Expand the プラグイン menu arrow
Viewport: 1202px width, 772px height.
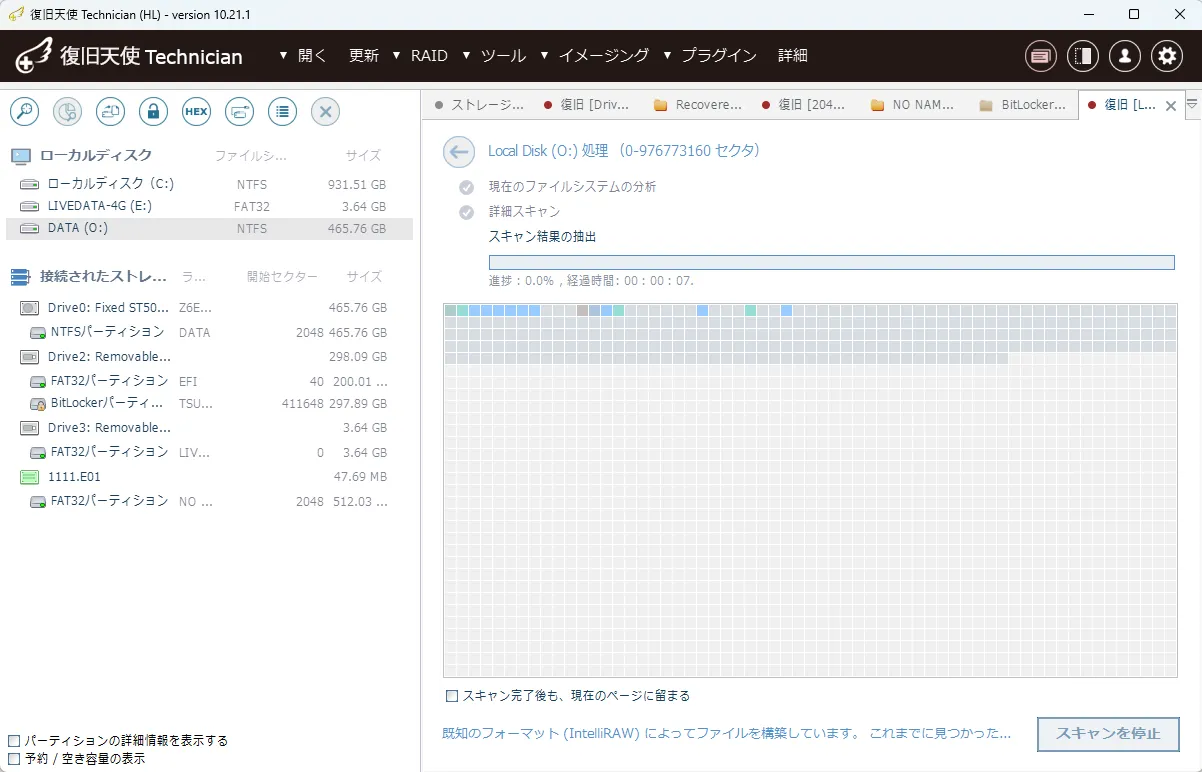668,56
